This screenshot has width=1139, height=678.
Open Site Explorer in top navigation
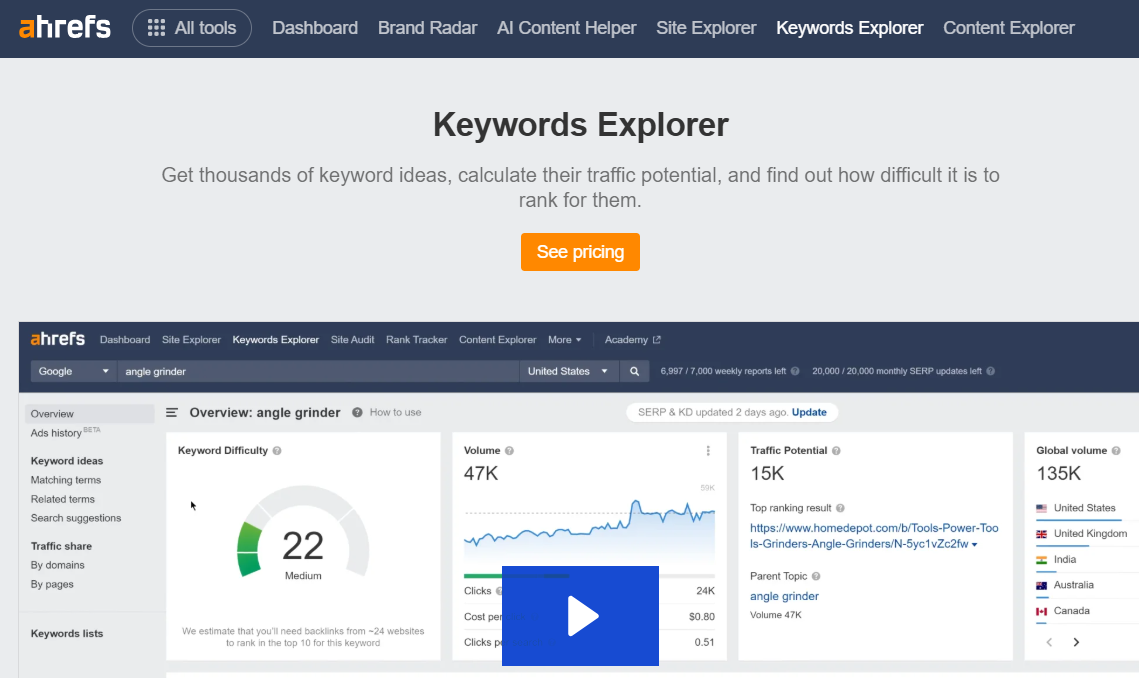pos(706,28)
